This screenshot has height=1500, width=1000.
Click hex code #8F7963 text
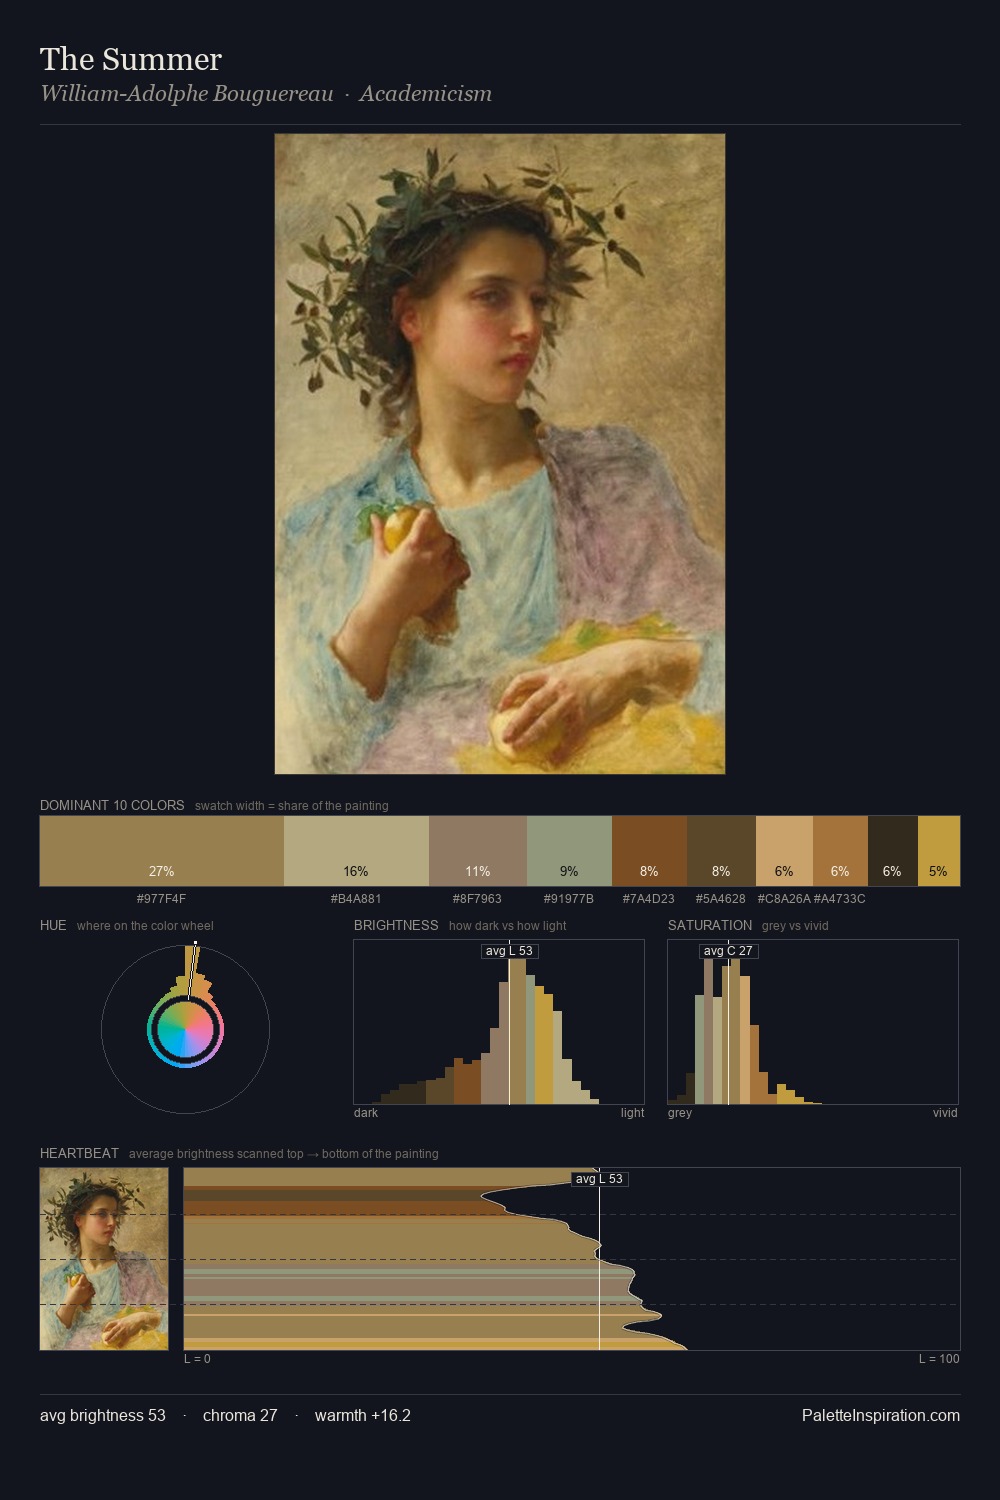coord(477,899)
